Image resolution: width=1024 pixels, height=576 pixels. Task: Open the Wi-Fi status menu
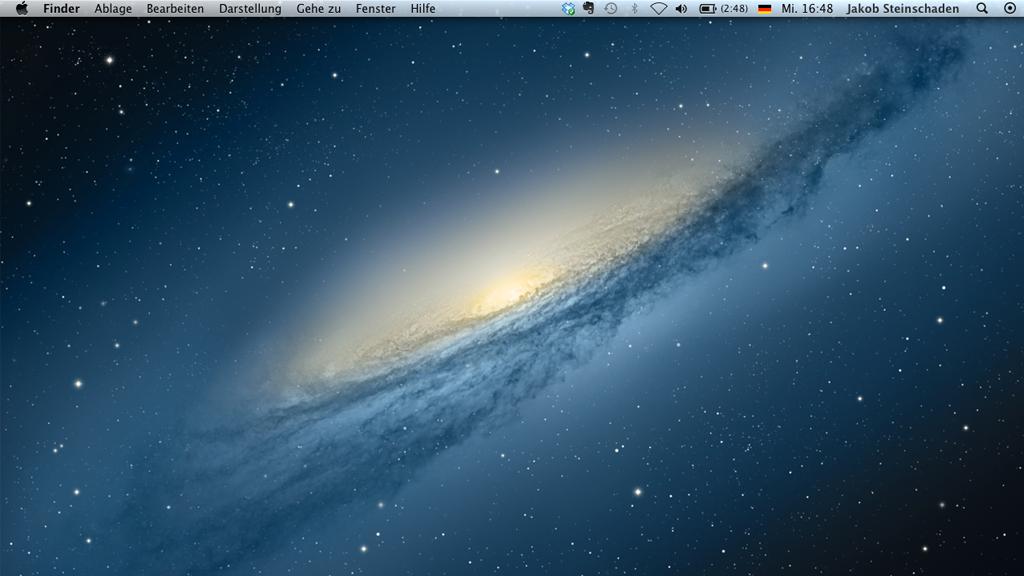pos(658,8)
